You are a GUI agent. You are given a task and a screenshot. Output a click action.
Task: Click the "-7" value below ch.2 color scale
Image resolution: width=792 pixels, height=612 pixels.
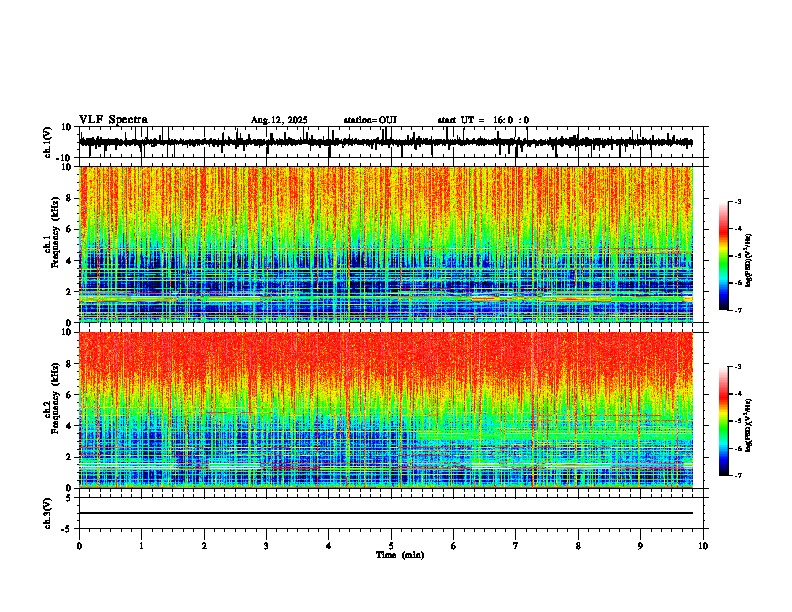coord(738,475)
